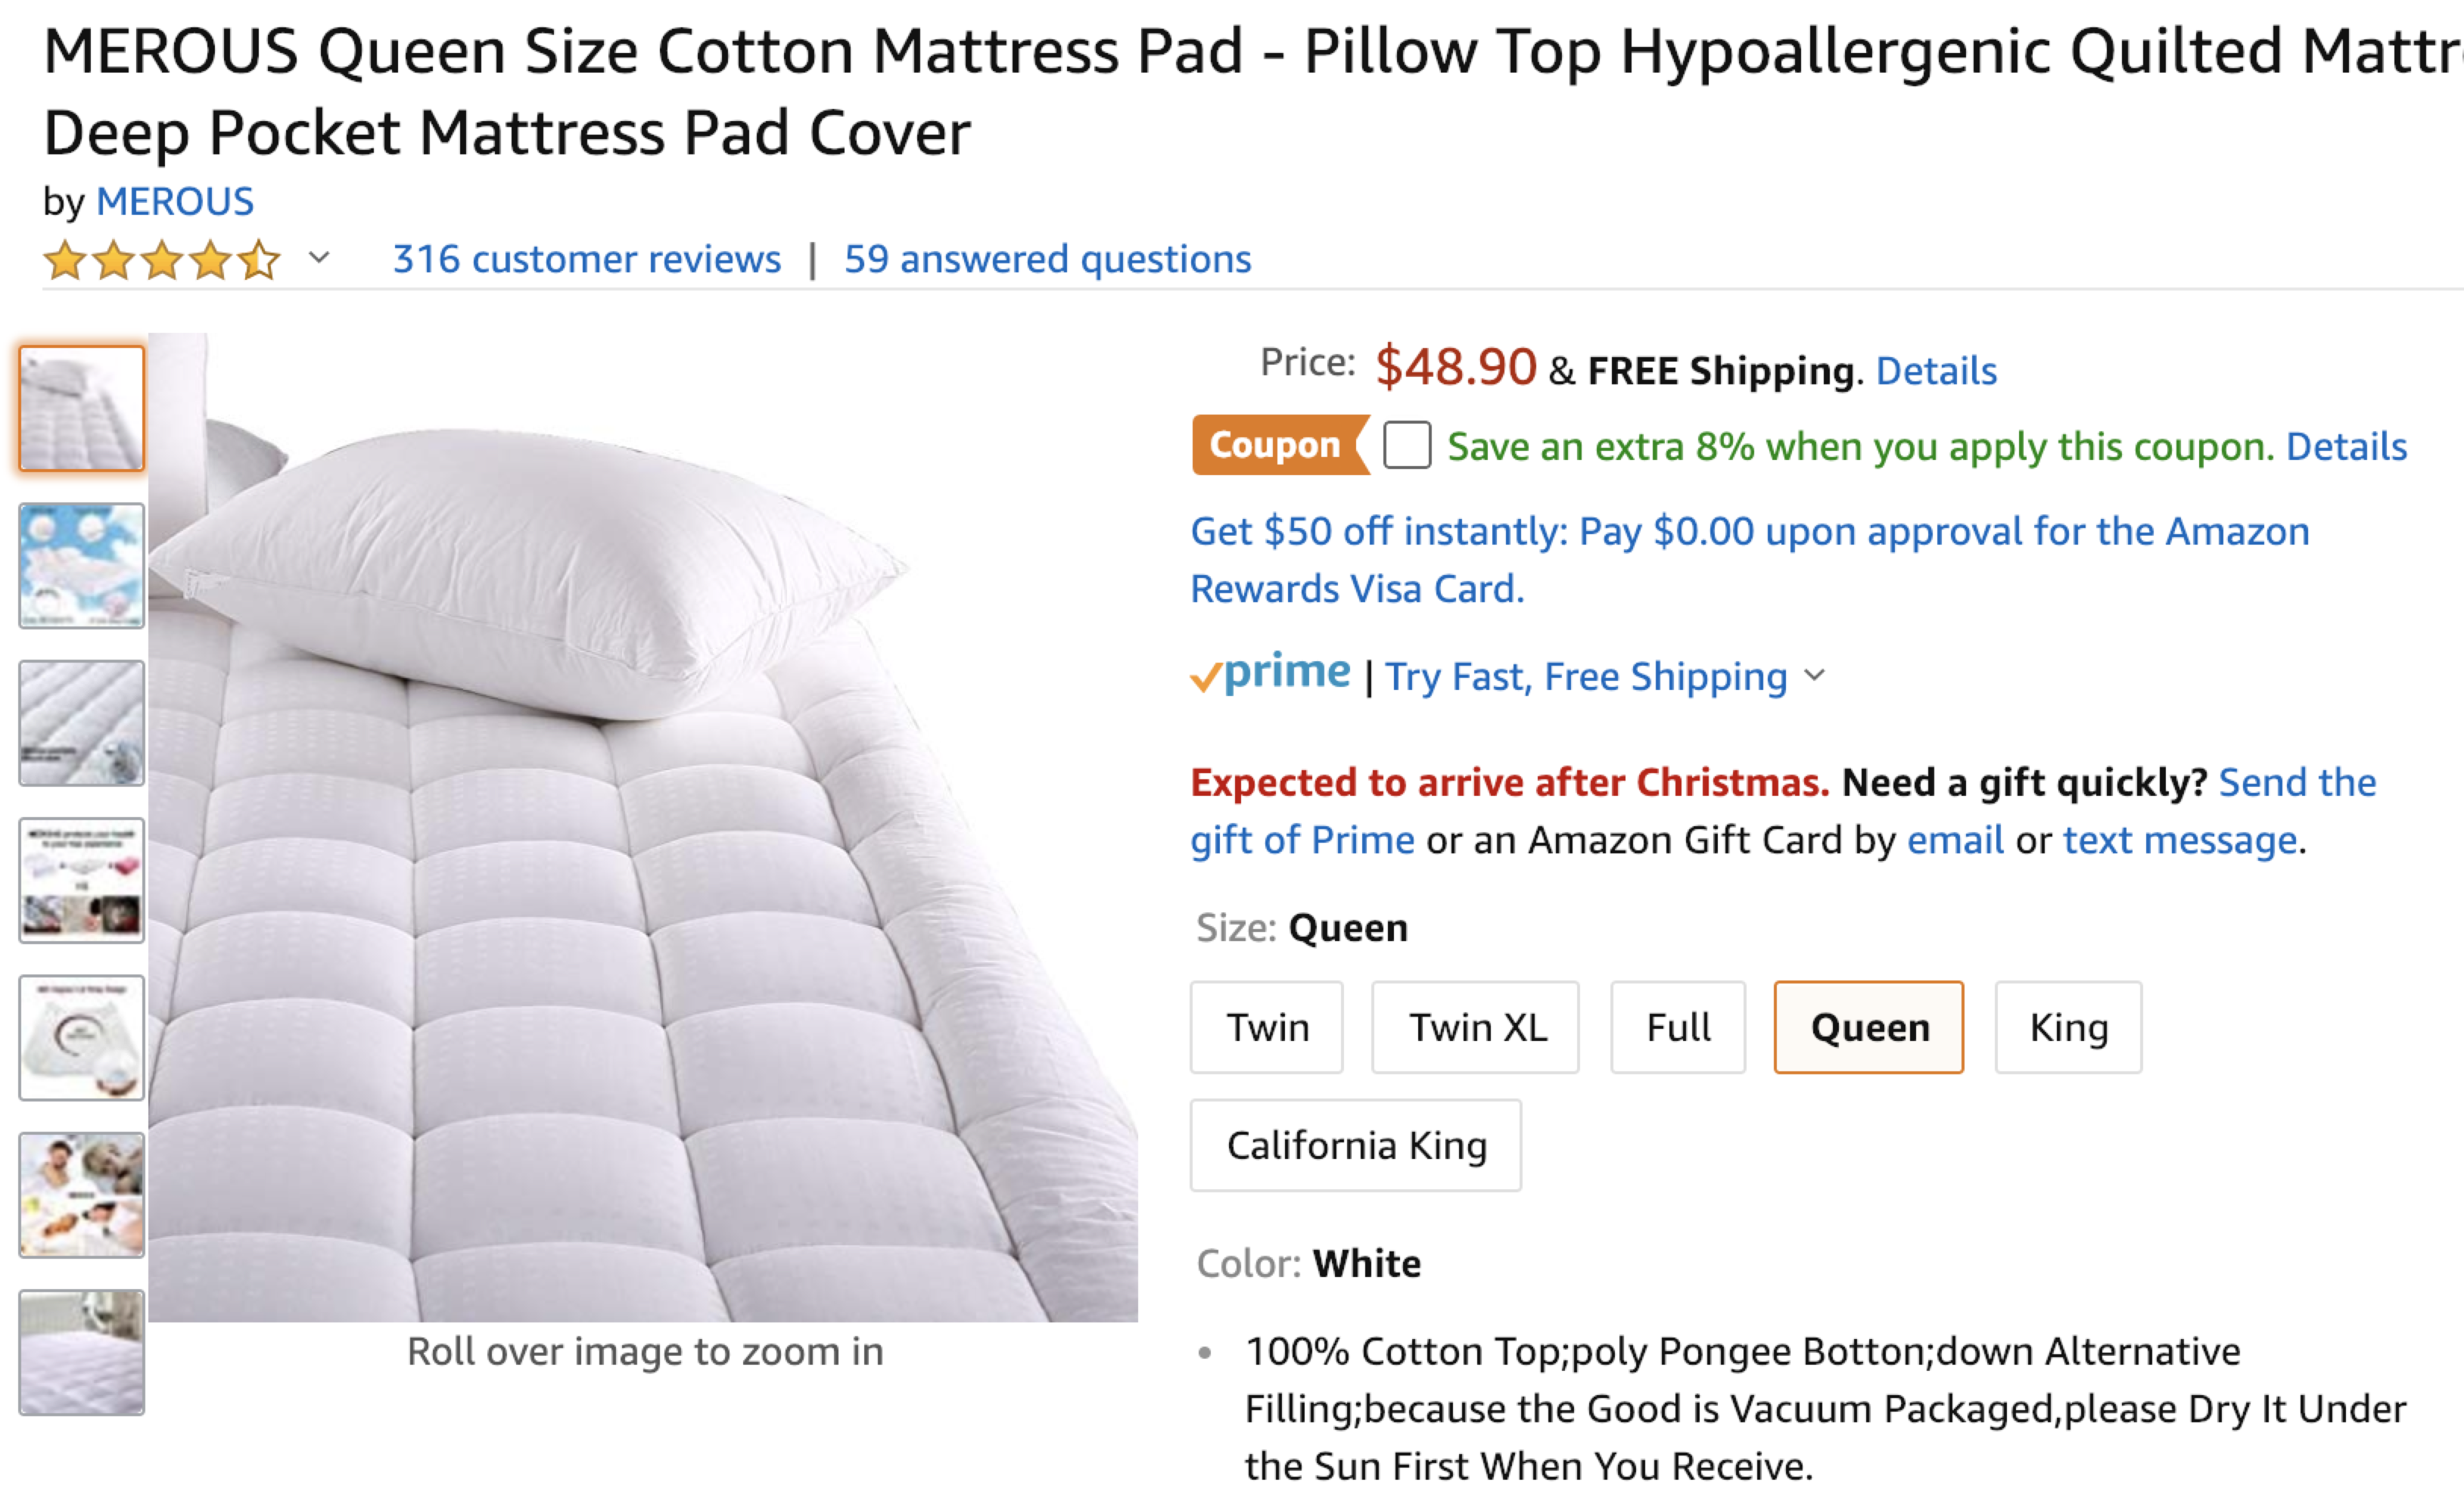Show the sixth thumbnail with sleeping people
This screenshot has width=2464, height=1507.
(82, 1195)
